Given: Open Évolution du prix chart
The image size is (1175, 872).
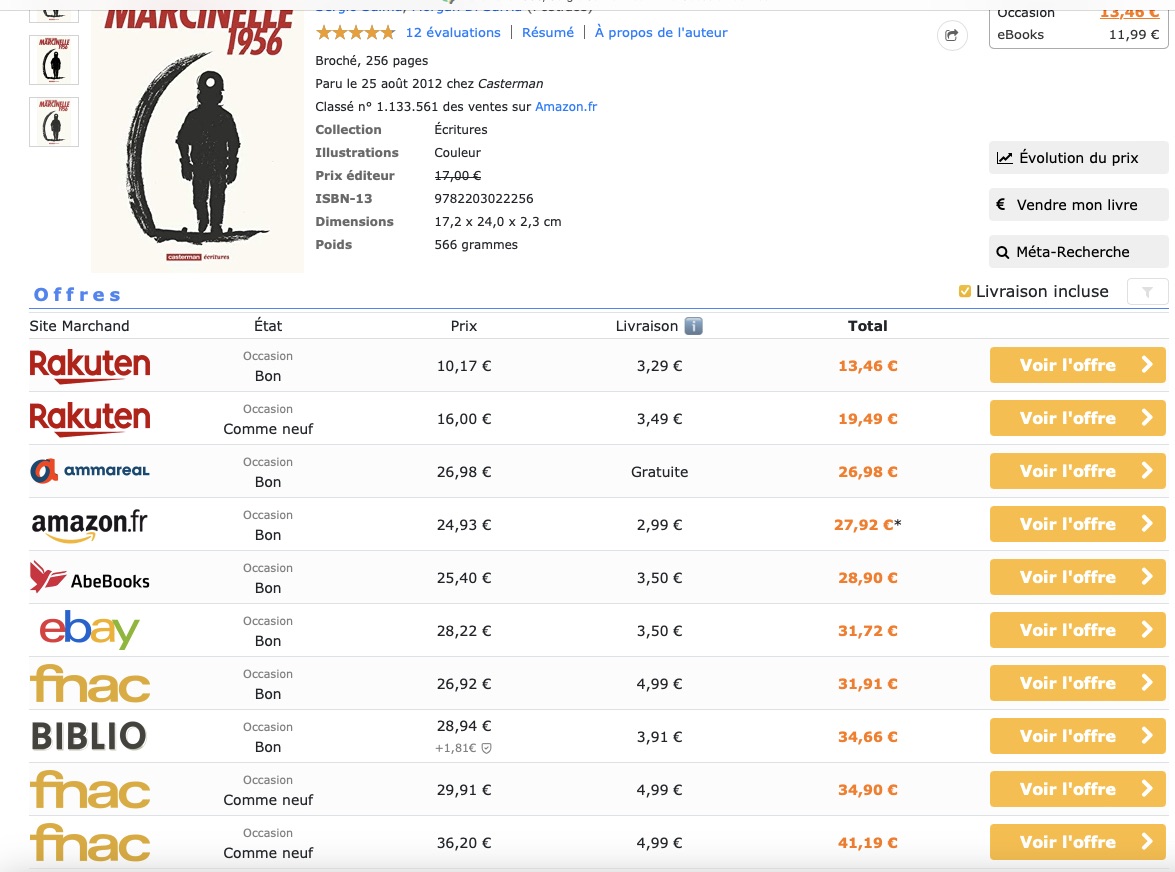Looking at the screenshot, I should (x=1078, y=158).
